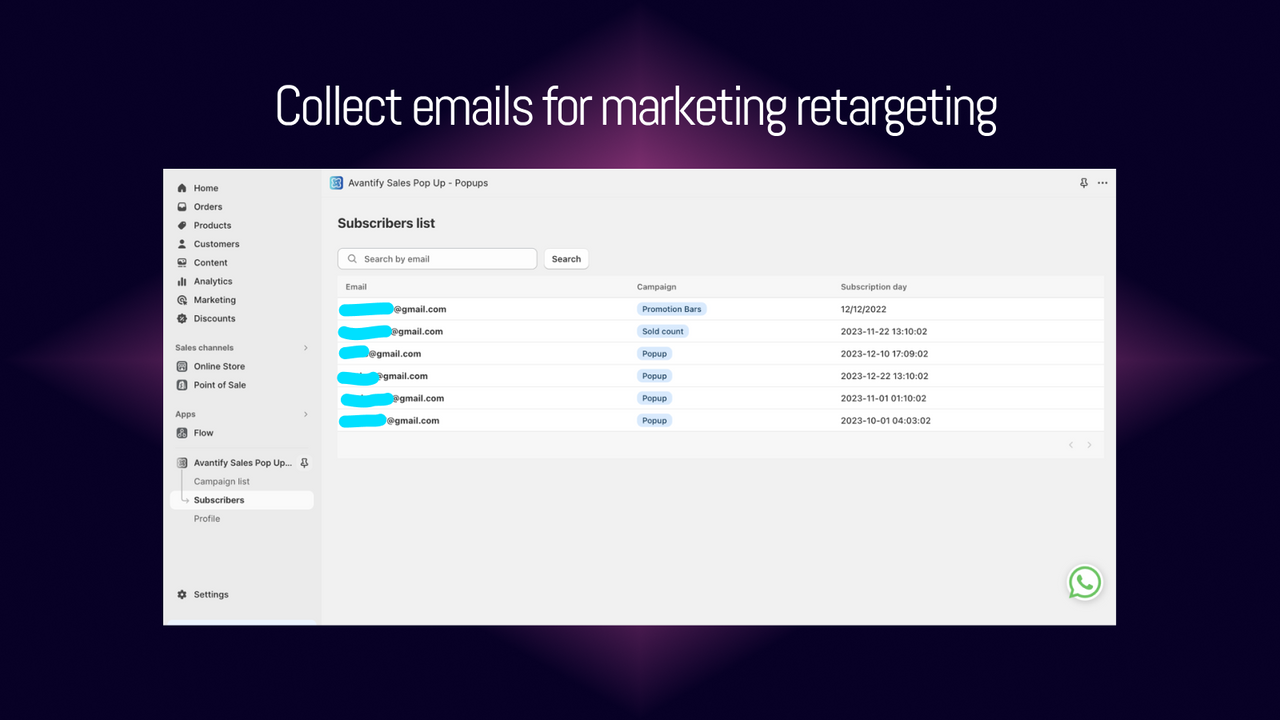Click the Marketing target icon
This screenshot has height=720, width=1280.
182,300
